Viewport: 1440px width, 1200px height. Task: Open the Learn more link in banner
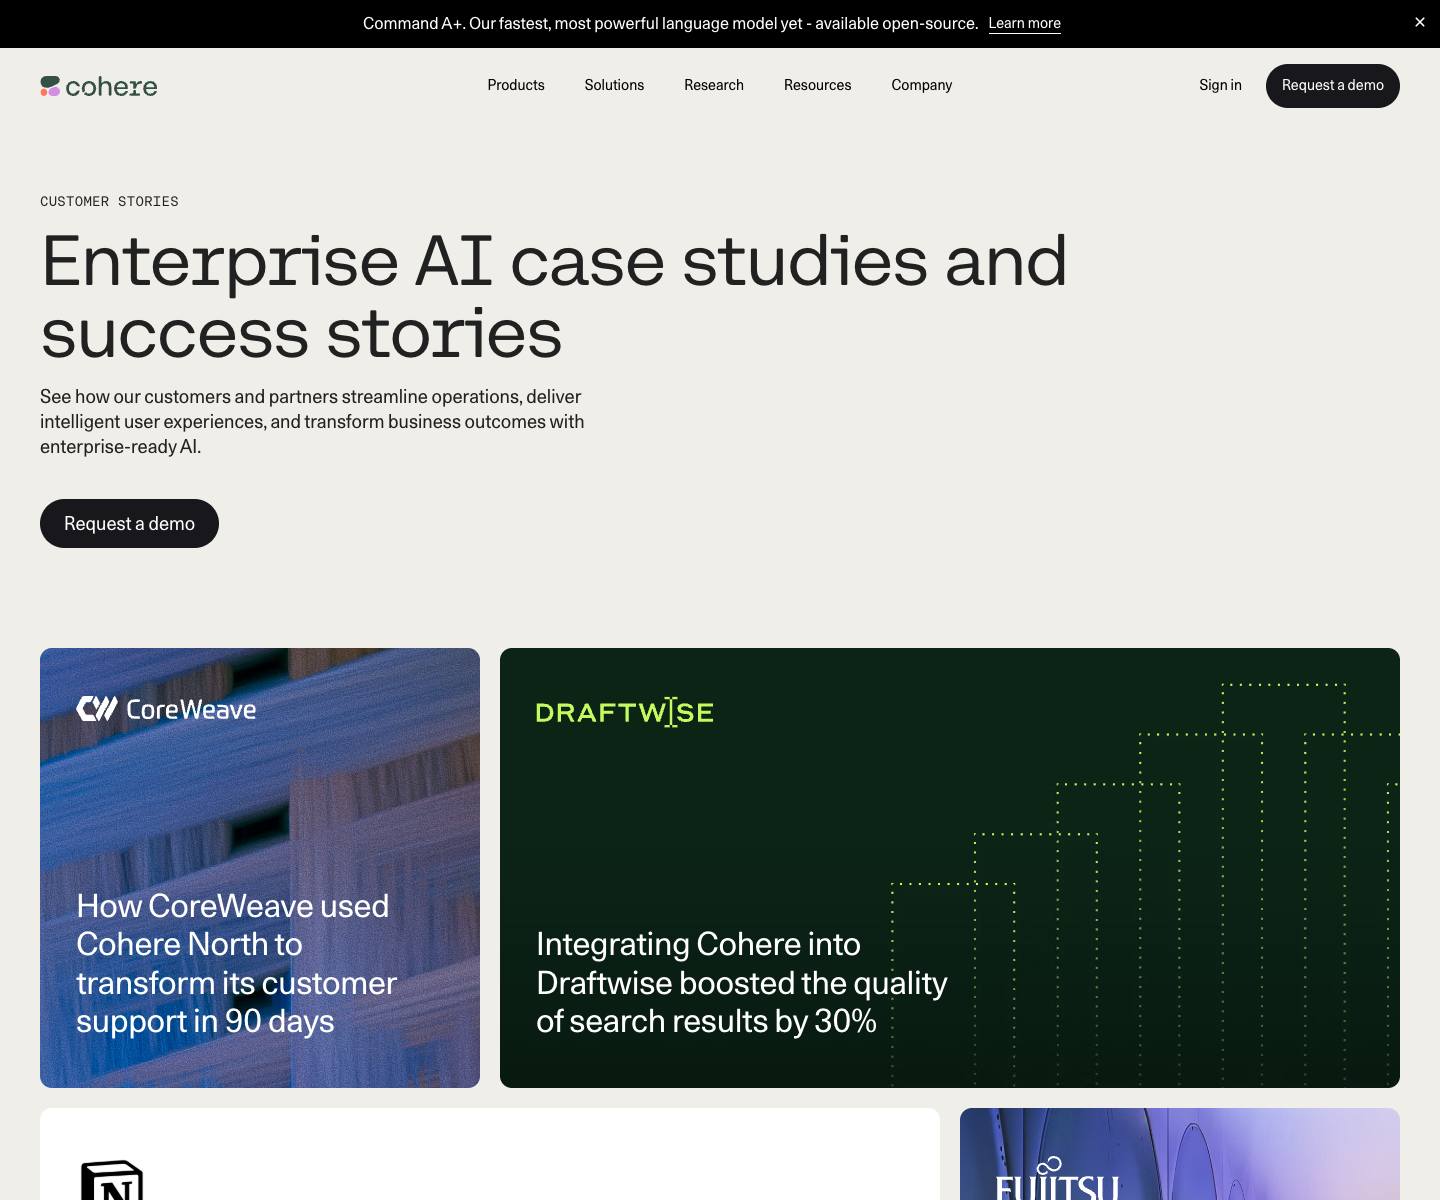(1024, 23)
